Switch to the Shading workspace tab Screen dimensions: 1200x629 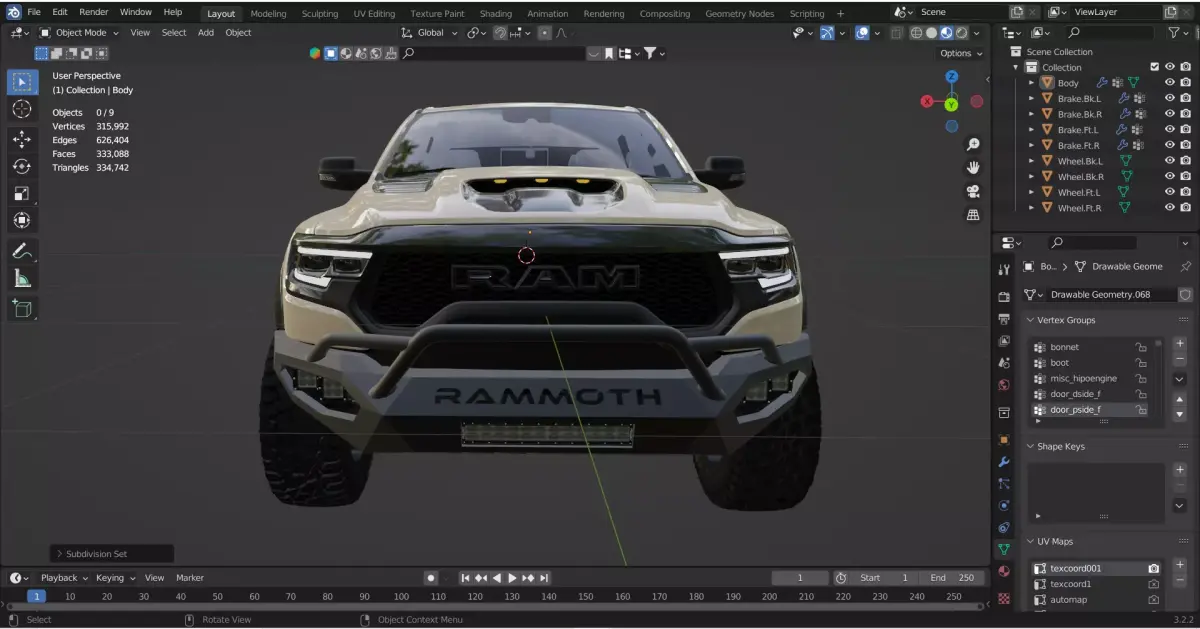point(495,14)
